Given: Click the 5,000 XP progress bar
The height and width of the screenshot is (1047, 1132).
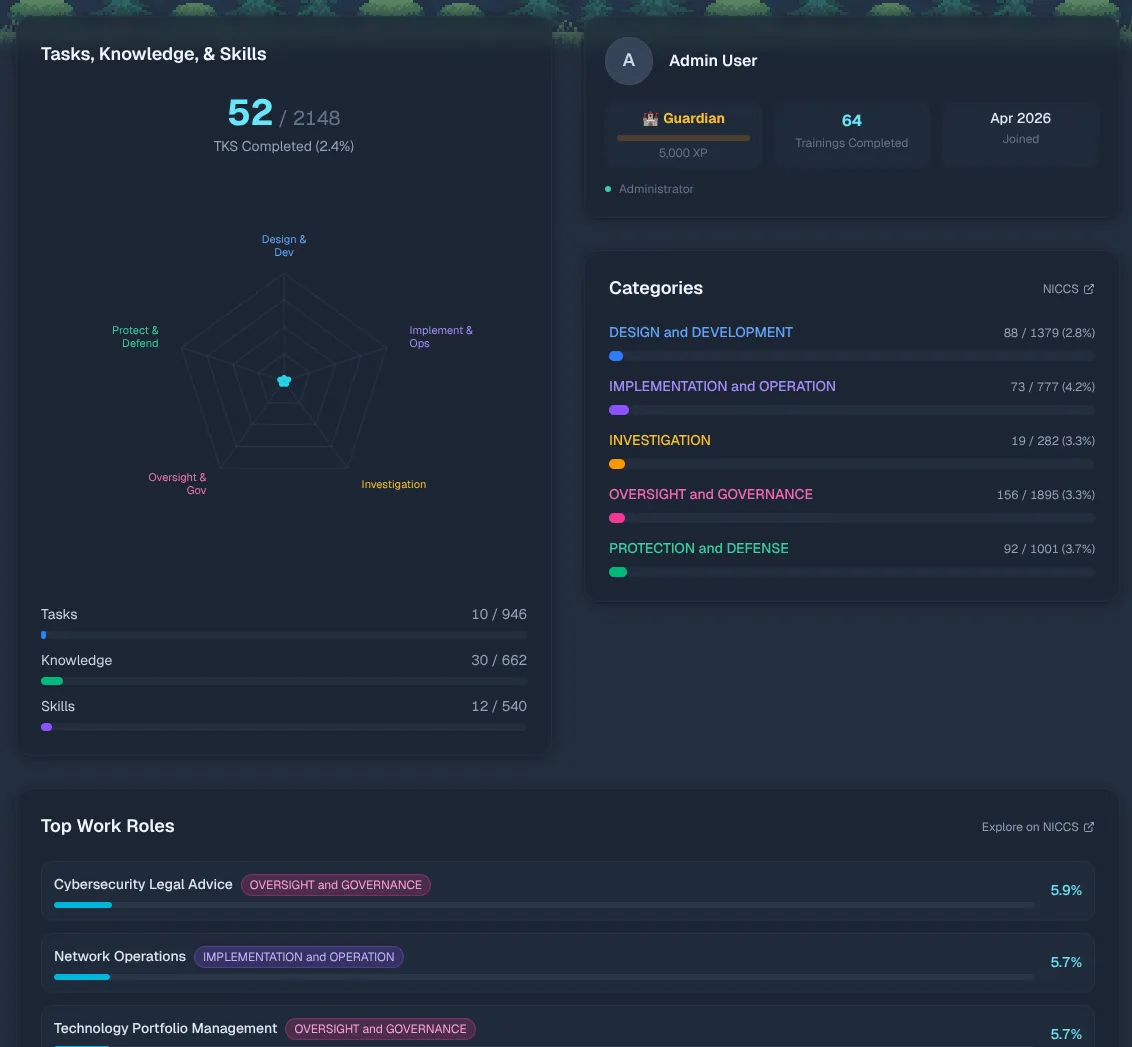Looking at the screenshot, I should click(683, 138).
